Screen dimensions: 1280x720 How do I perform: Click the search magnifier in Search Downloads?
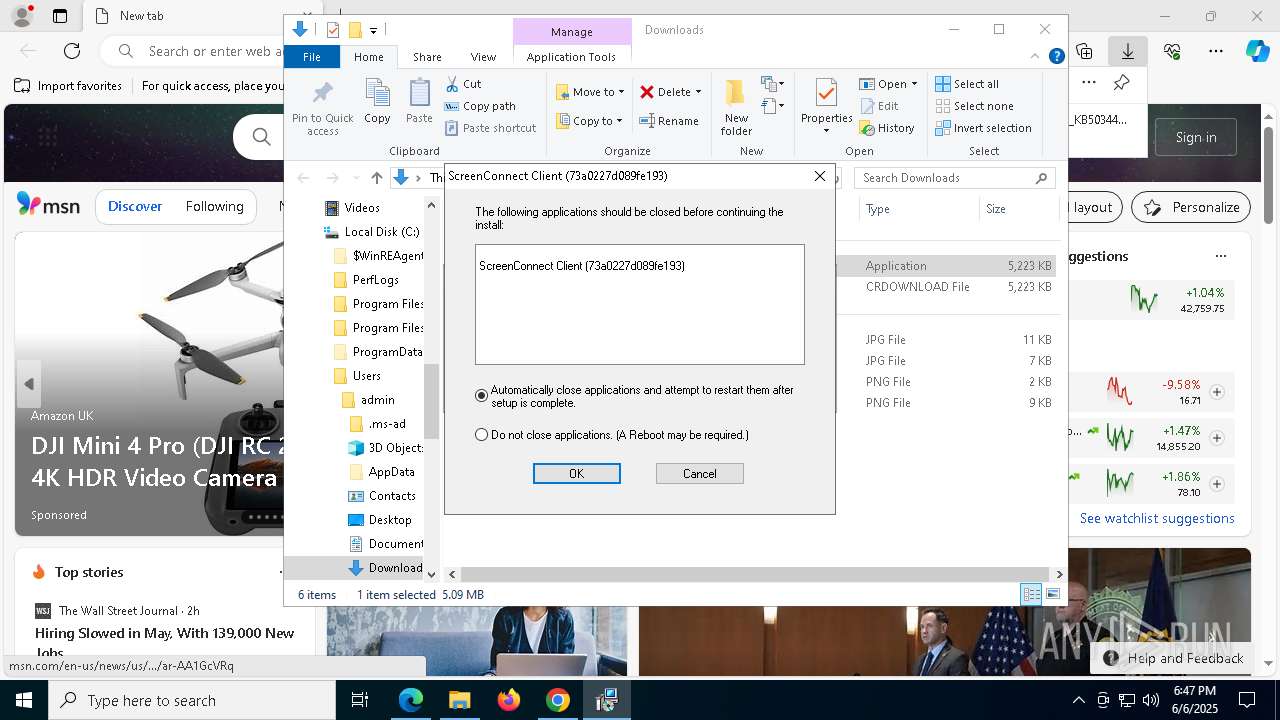tap(1041, 178)
